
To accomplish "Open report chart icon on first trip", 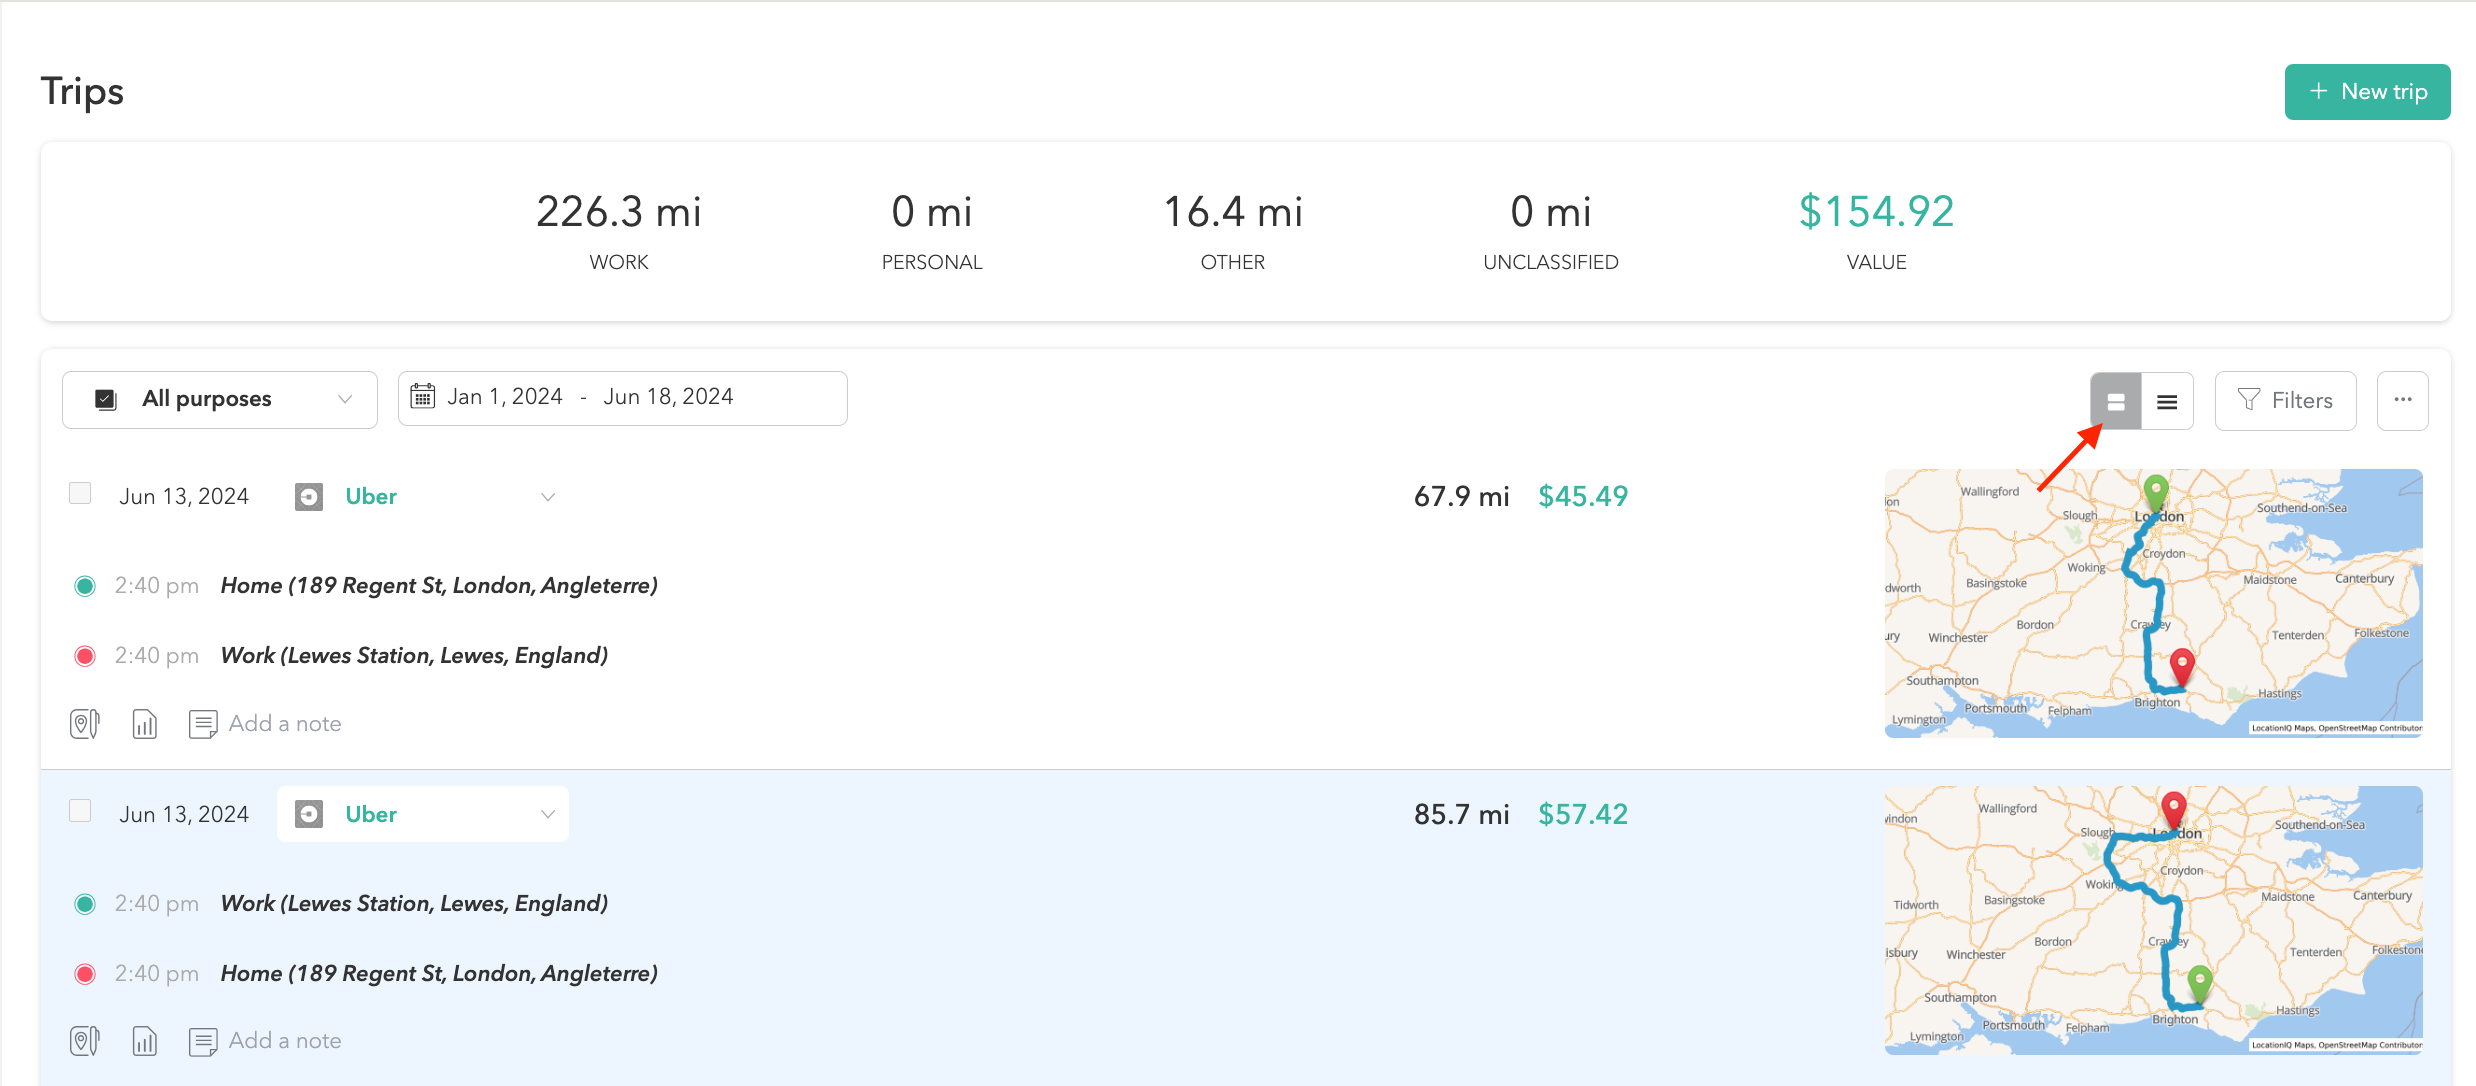I will (145, 723).
